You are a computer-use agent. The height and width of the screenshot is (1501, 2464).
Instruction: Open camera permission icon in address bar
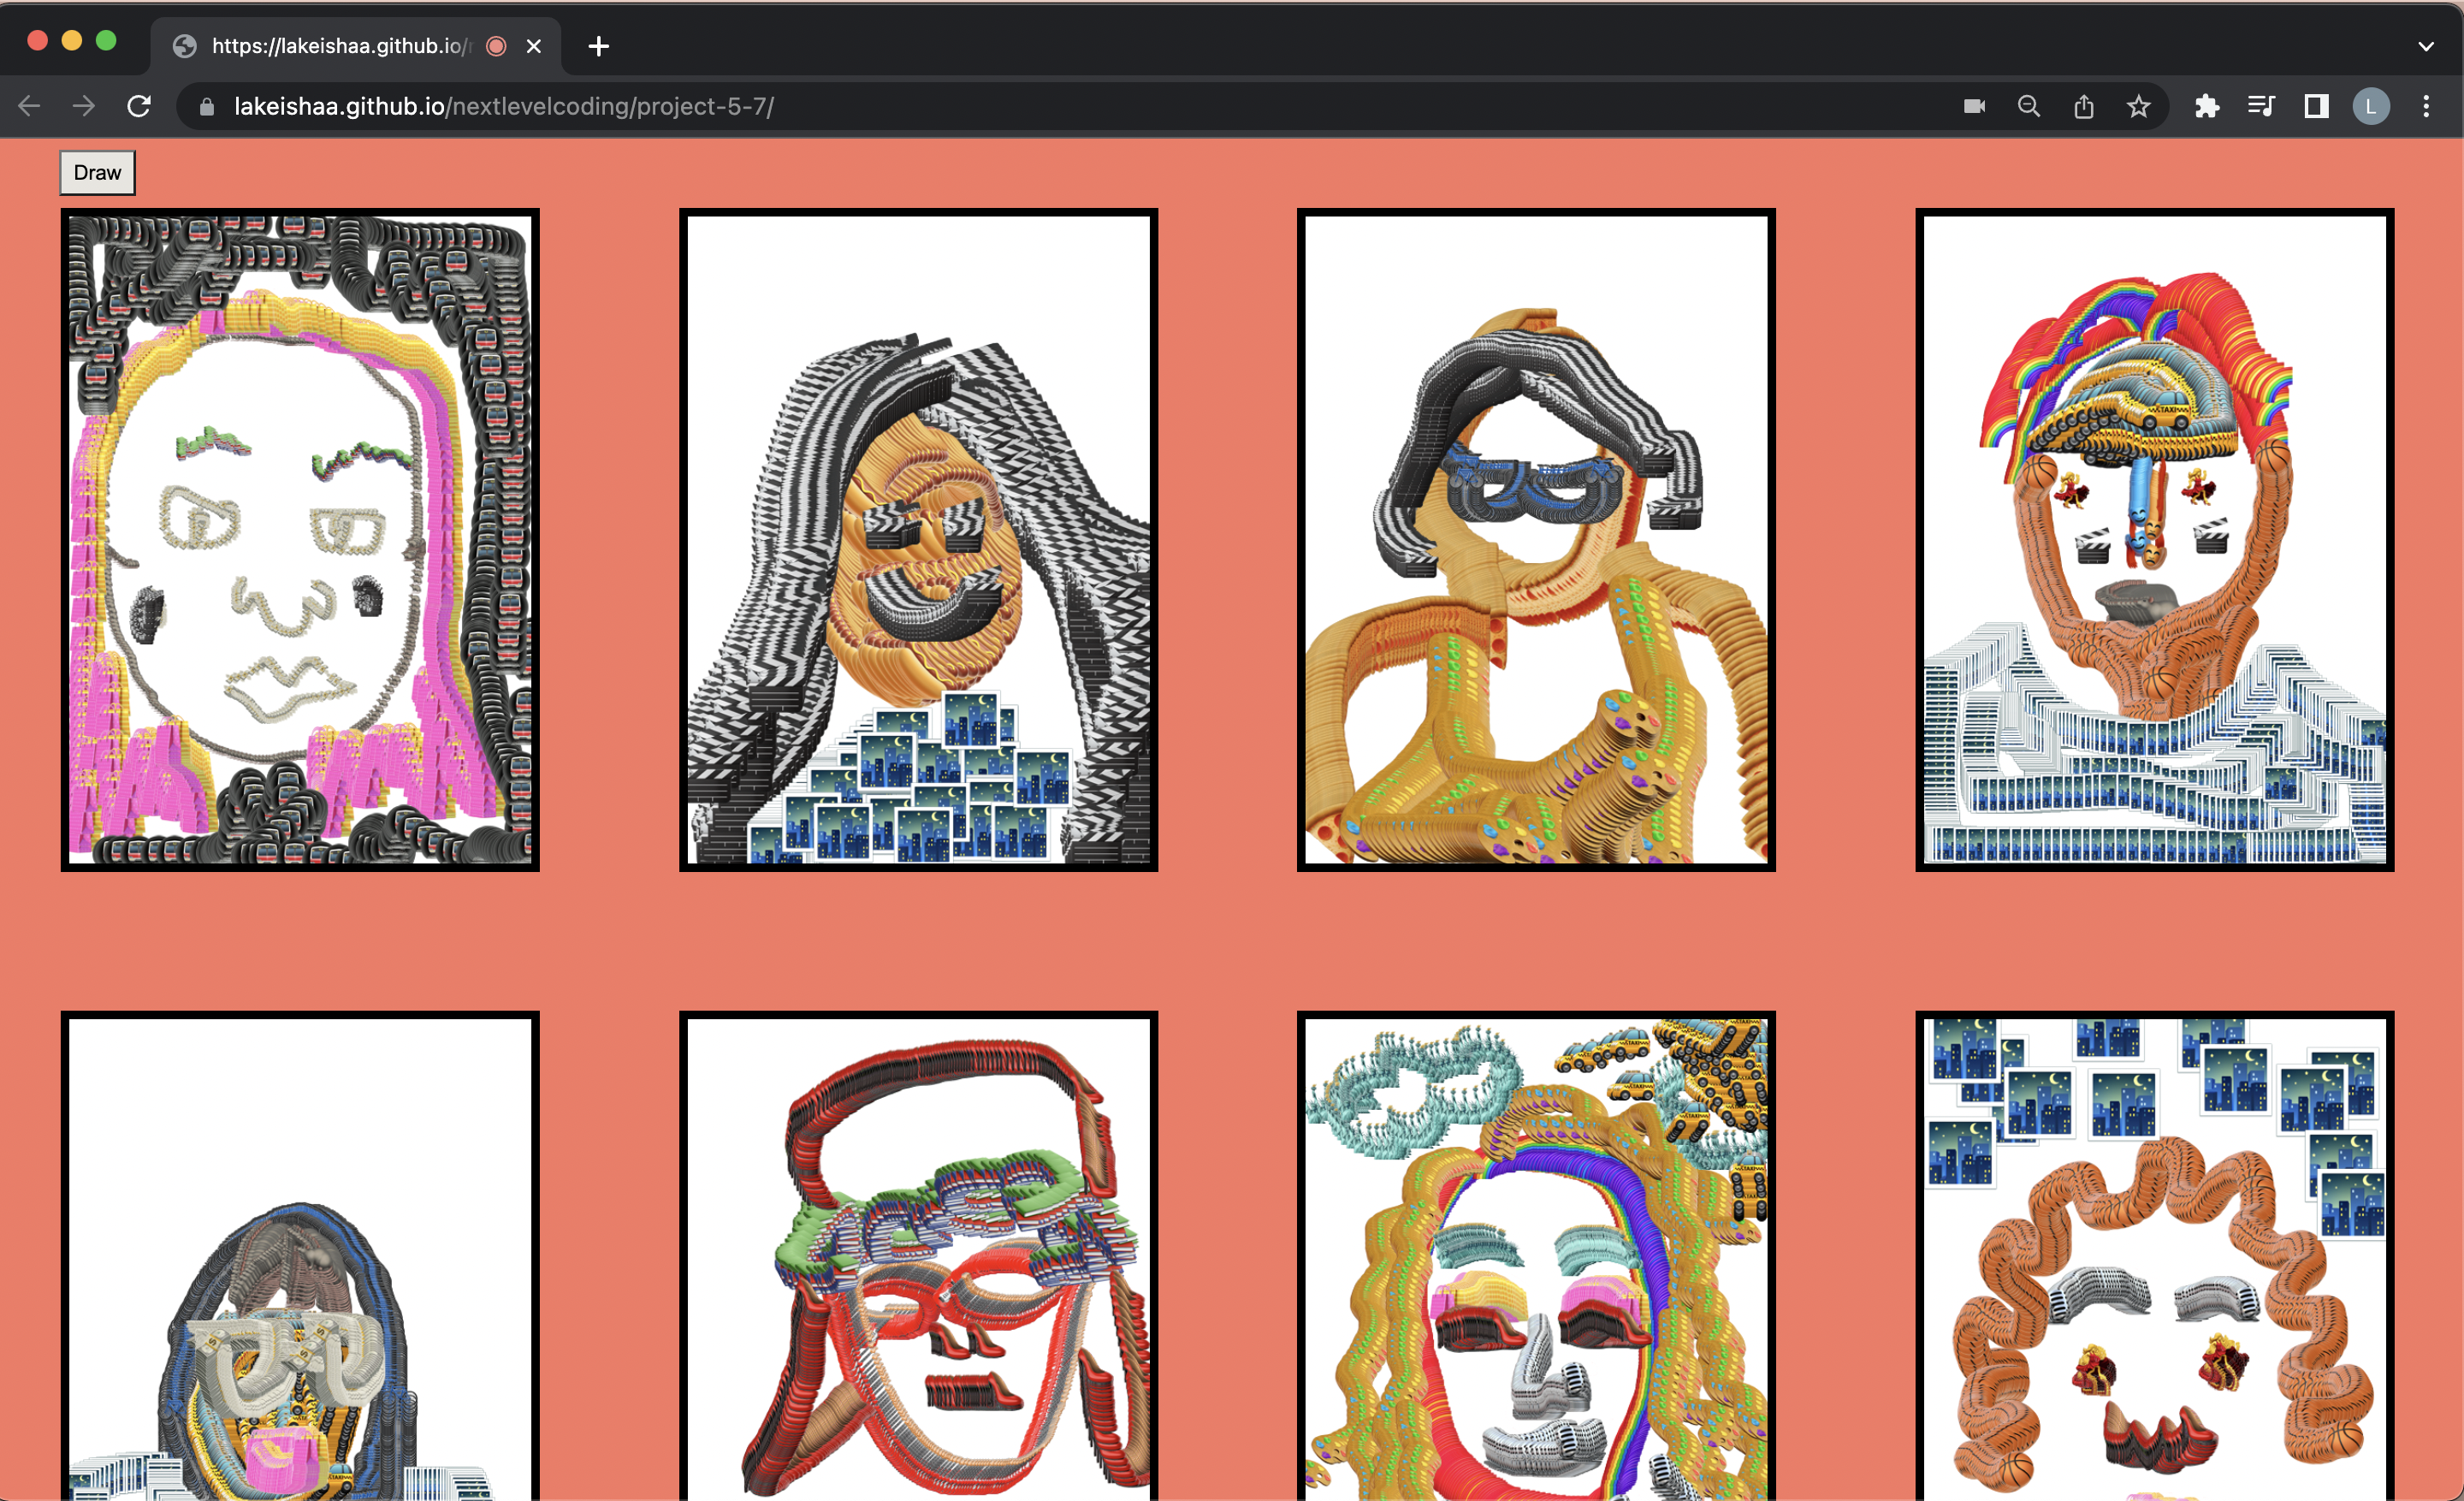click(1974, 106)
